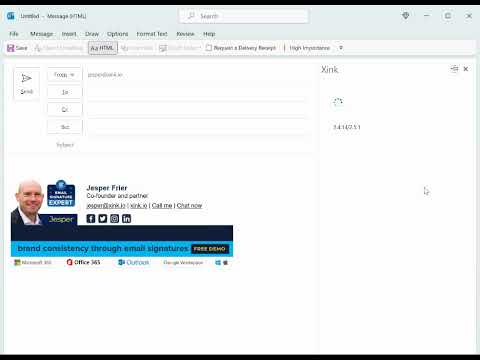The width and height of the screenshot is (480, 360).
Task: Open the LinkedIn icon in signature
Action: click(126, 219)
